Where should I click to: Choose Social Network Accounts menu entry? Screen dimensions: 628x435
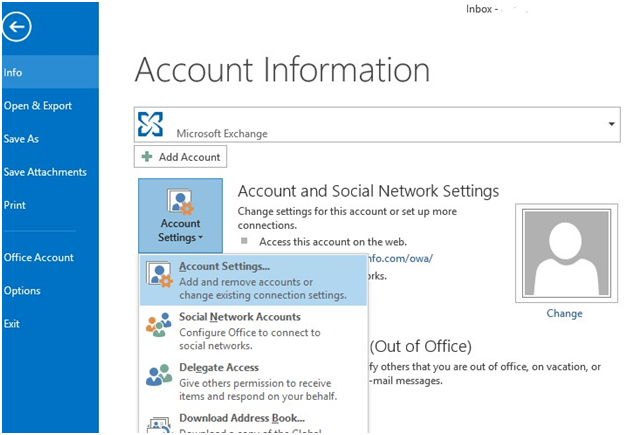pyautogui.click(x=253, y=331)
